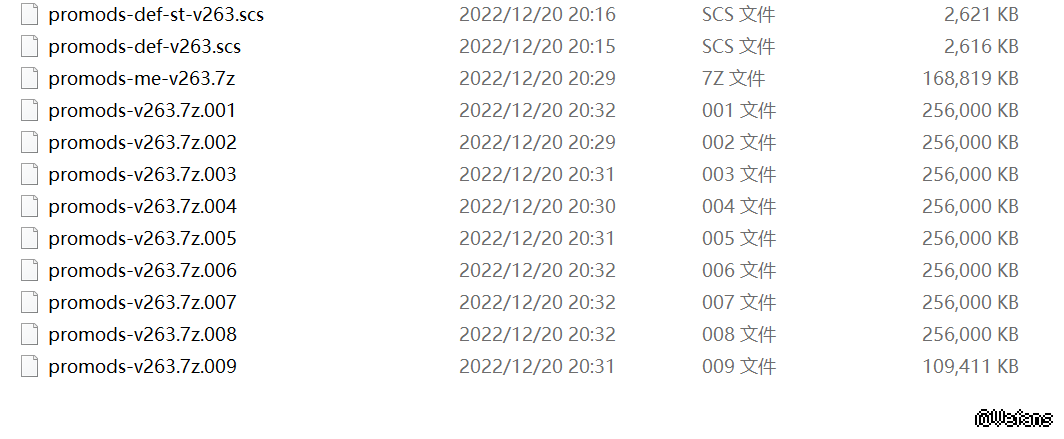Screen dimensions: 1064x439
Task: Click the 2022/12/20 20:16 date entry
Action: click(x=537, y=15)
